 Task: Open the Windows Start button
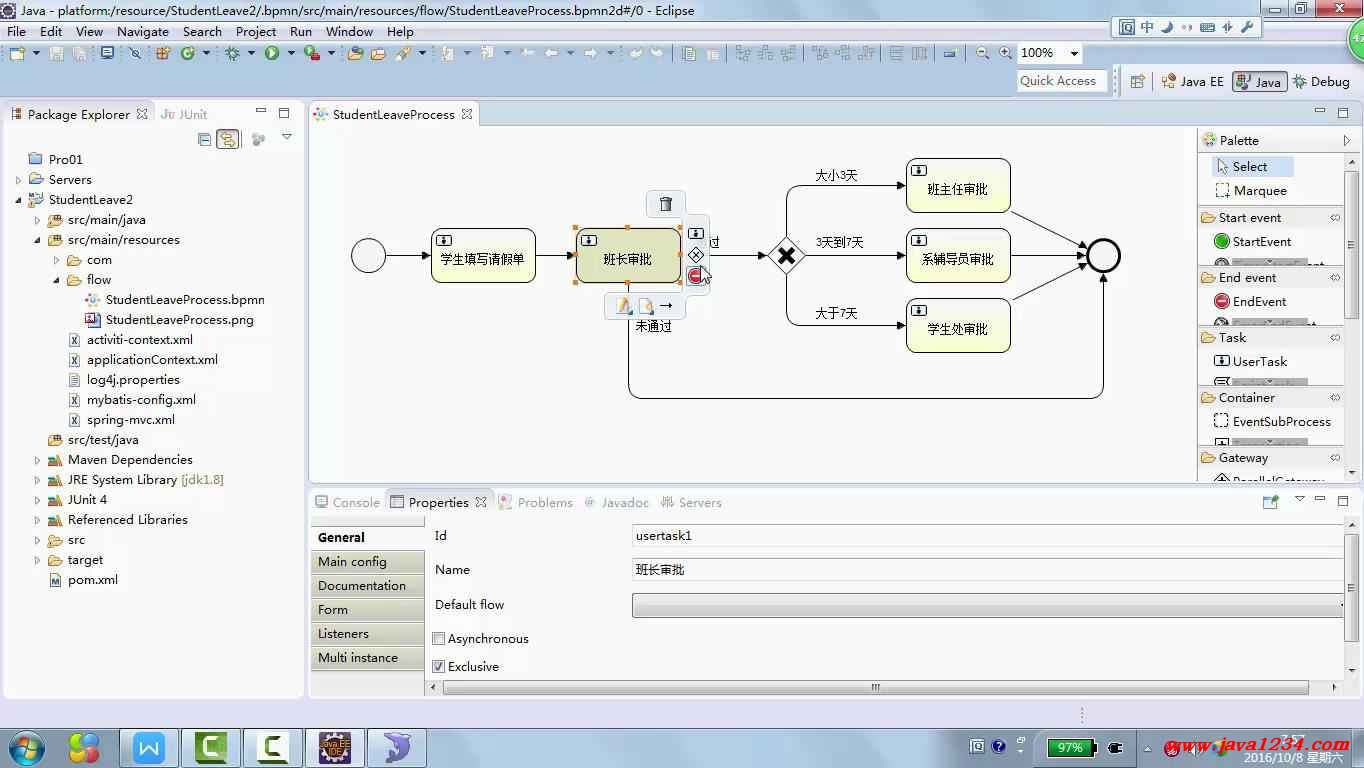coord(25,748)
